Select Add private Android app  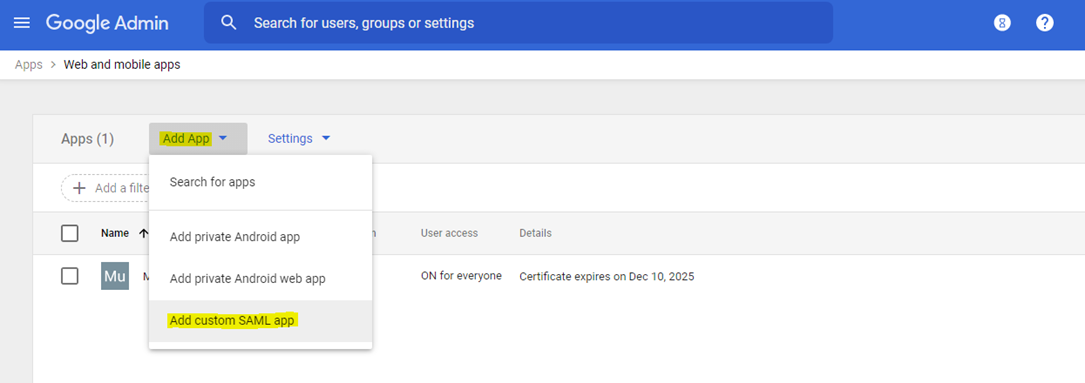[x=260, y=237]
